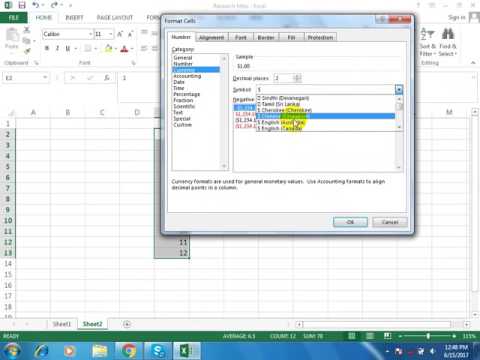The height and width of the screenshot is (360, 480).
Task: Click Cancel in the Format Cells dialog
Action: coord(390,222)
